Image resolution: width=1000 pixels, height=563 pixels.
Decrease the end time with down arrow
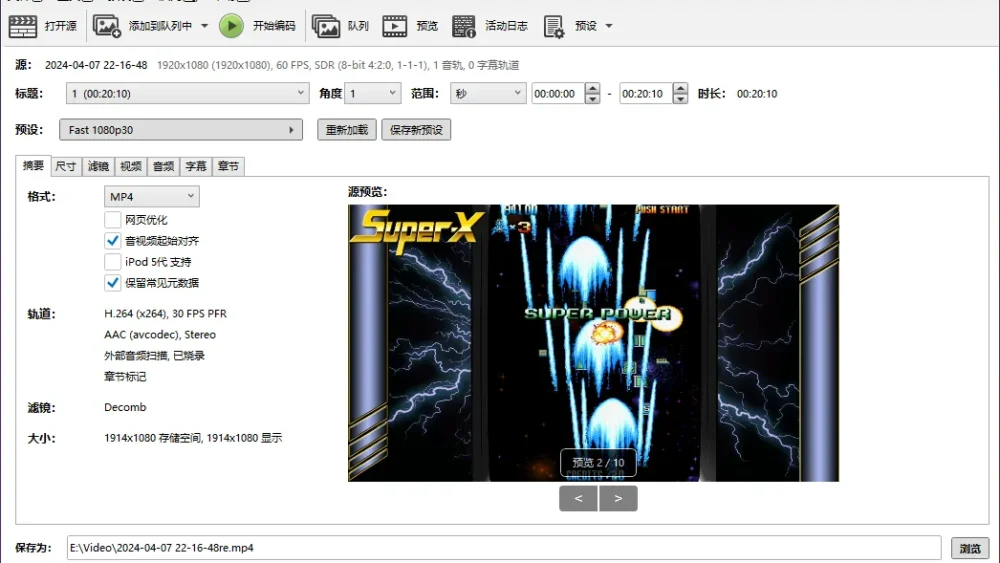pos(680,99)
